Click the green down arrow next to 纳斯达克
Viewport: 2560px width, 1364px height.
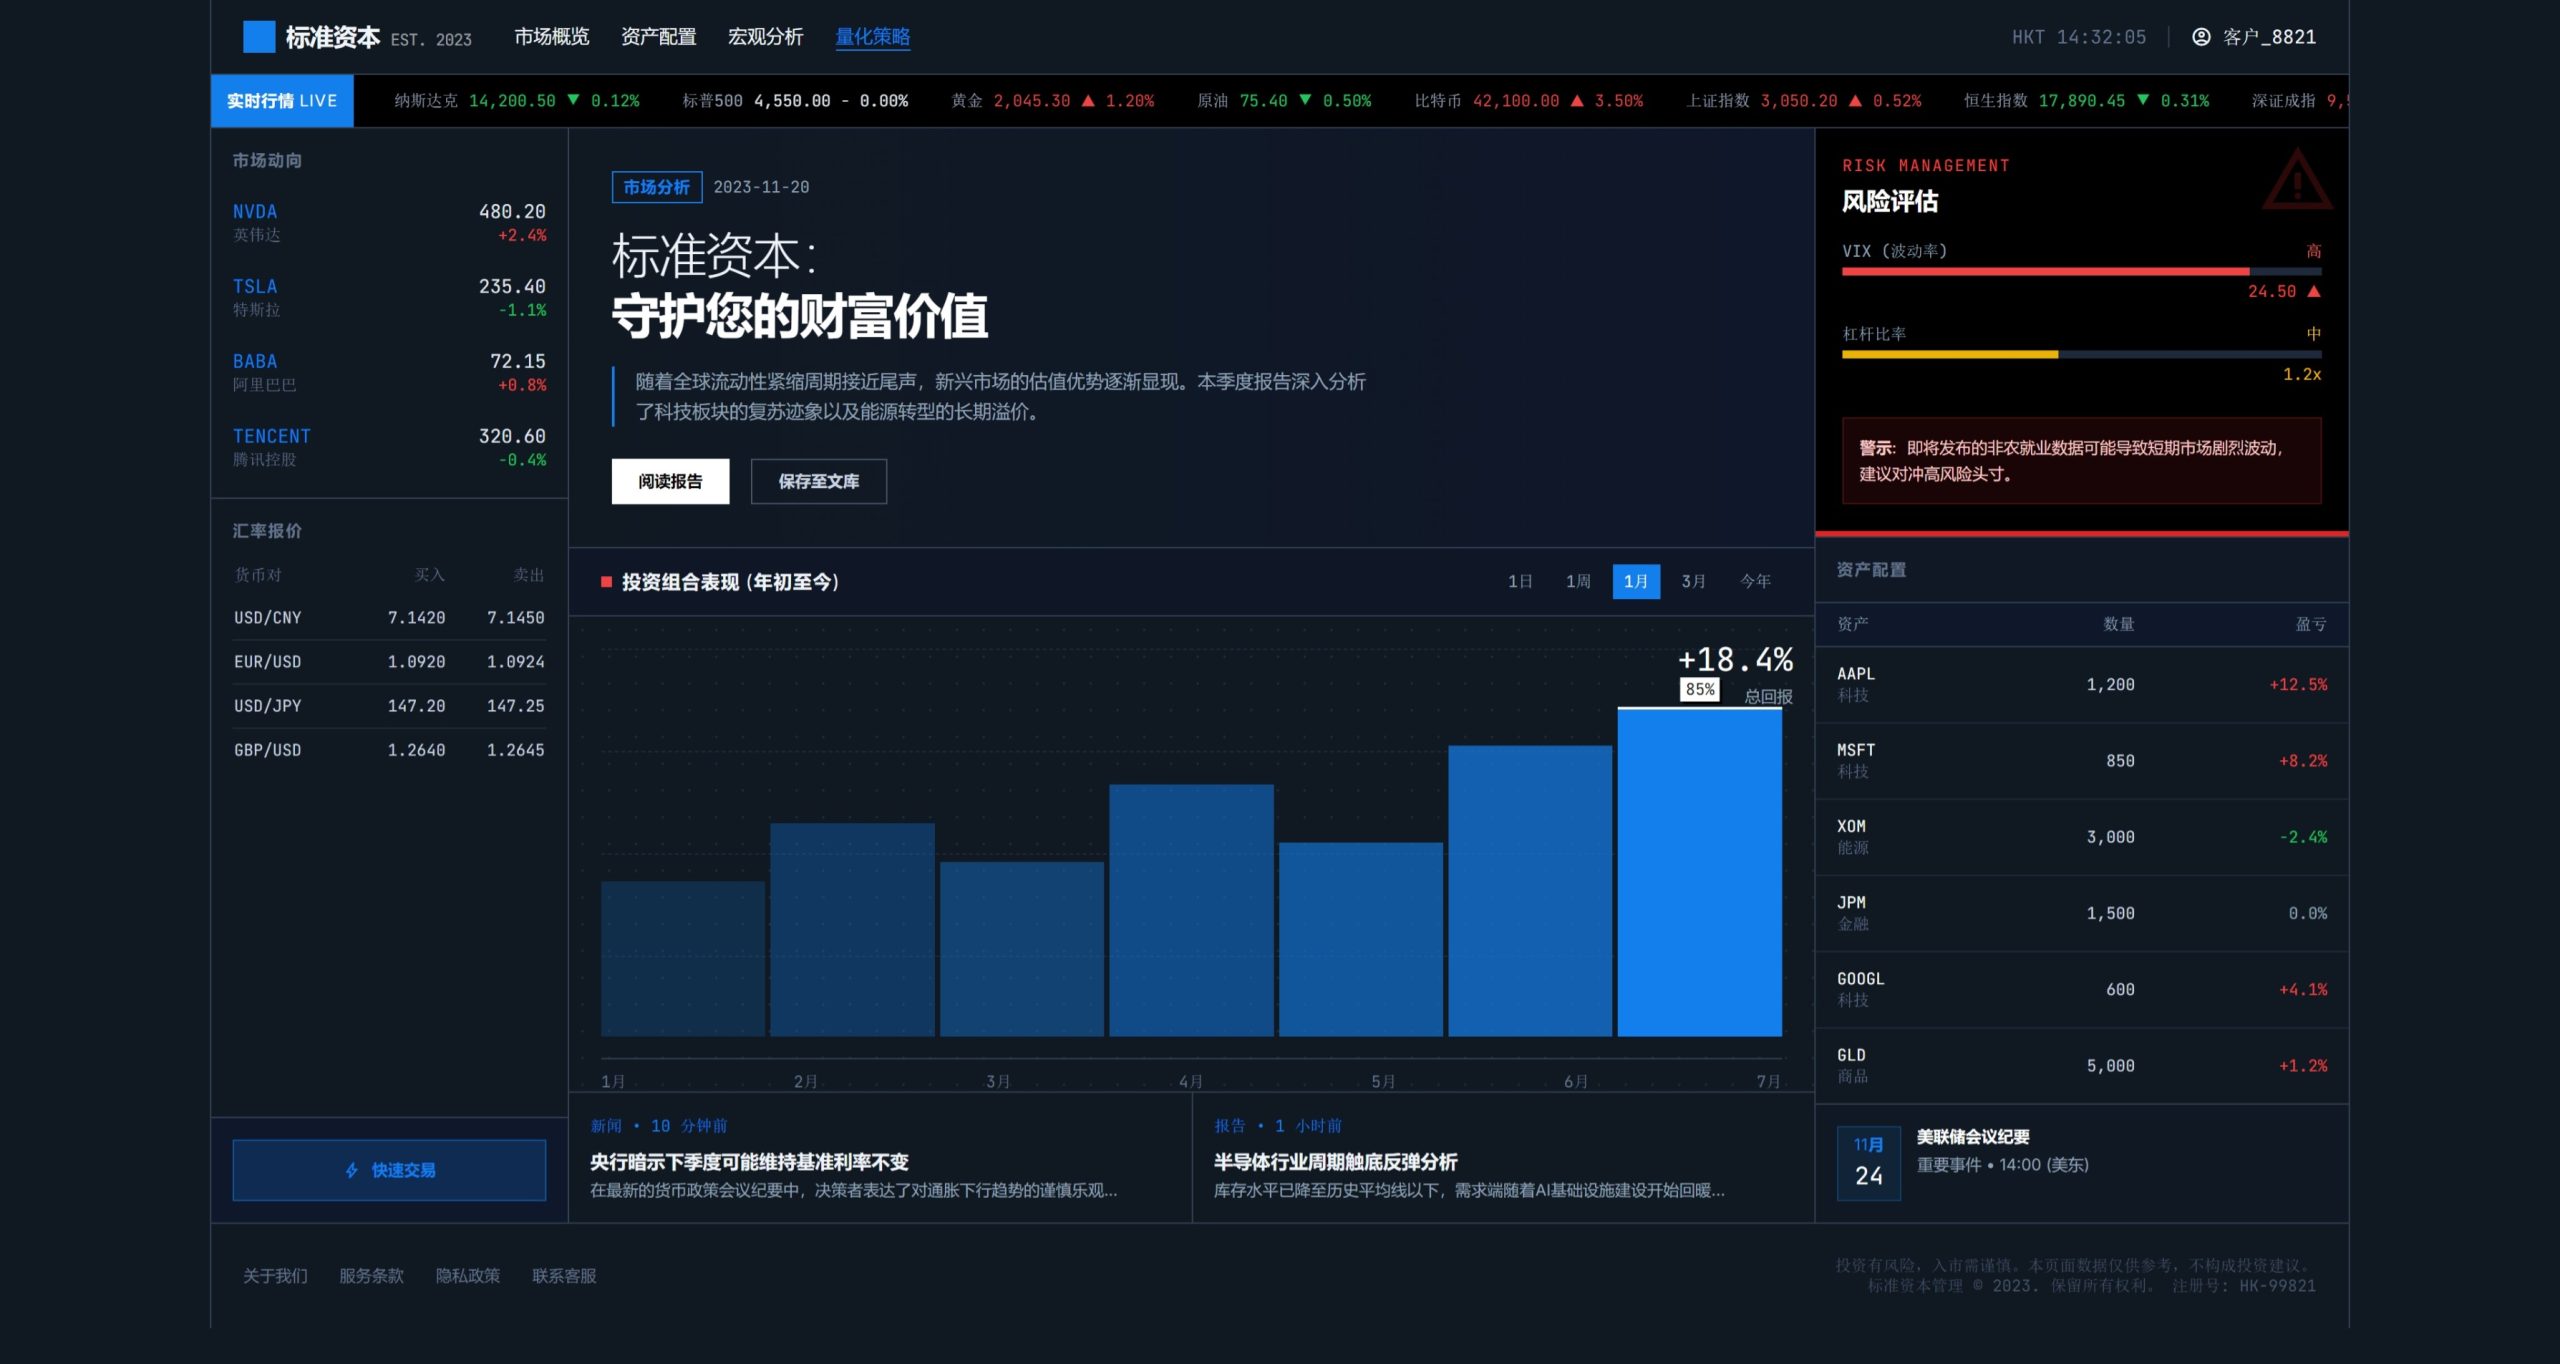point(573,100)
